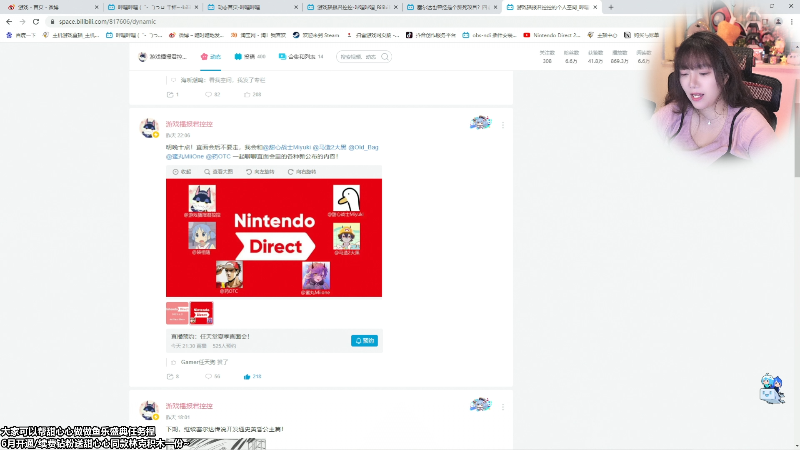
Task: Reload the page with refresh icon
Action: [x=36, y=21]
